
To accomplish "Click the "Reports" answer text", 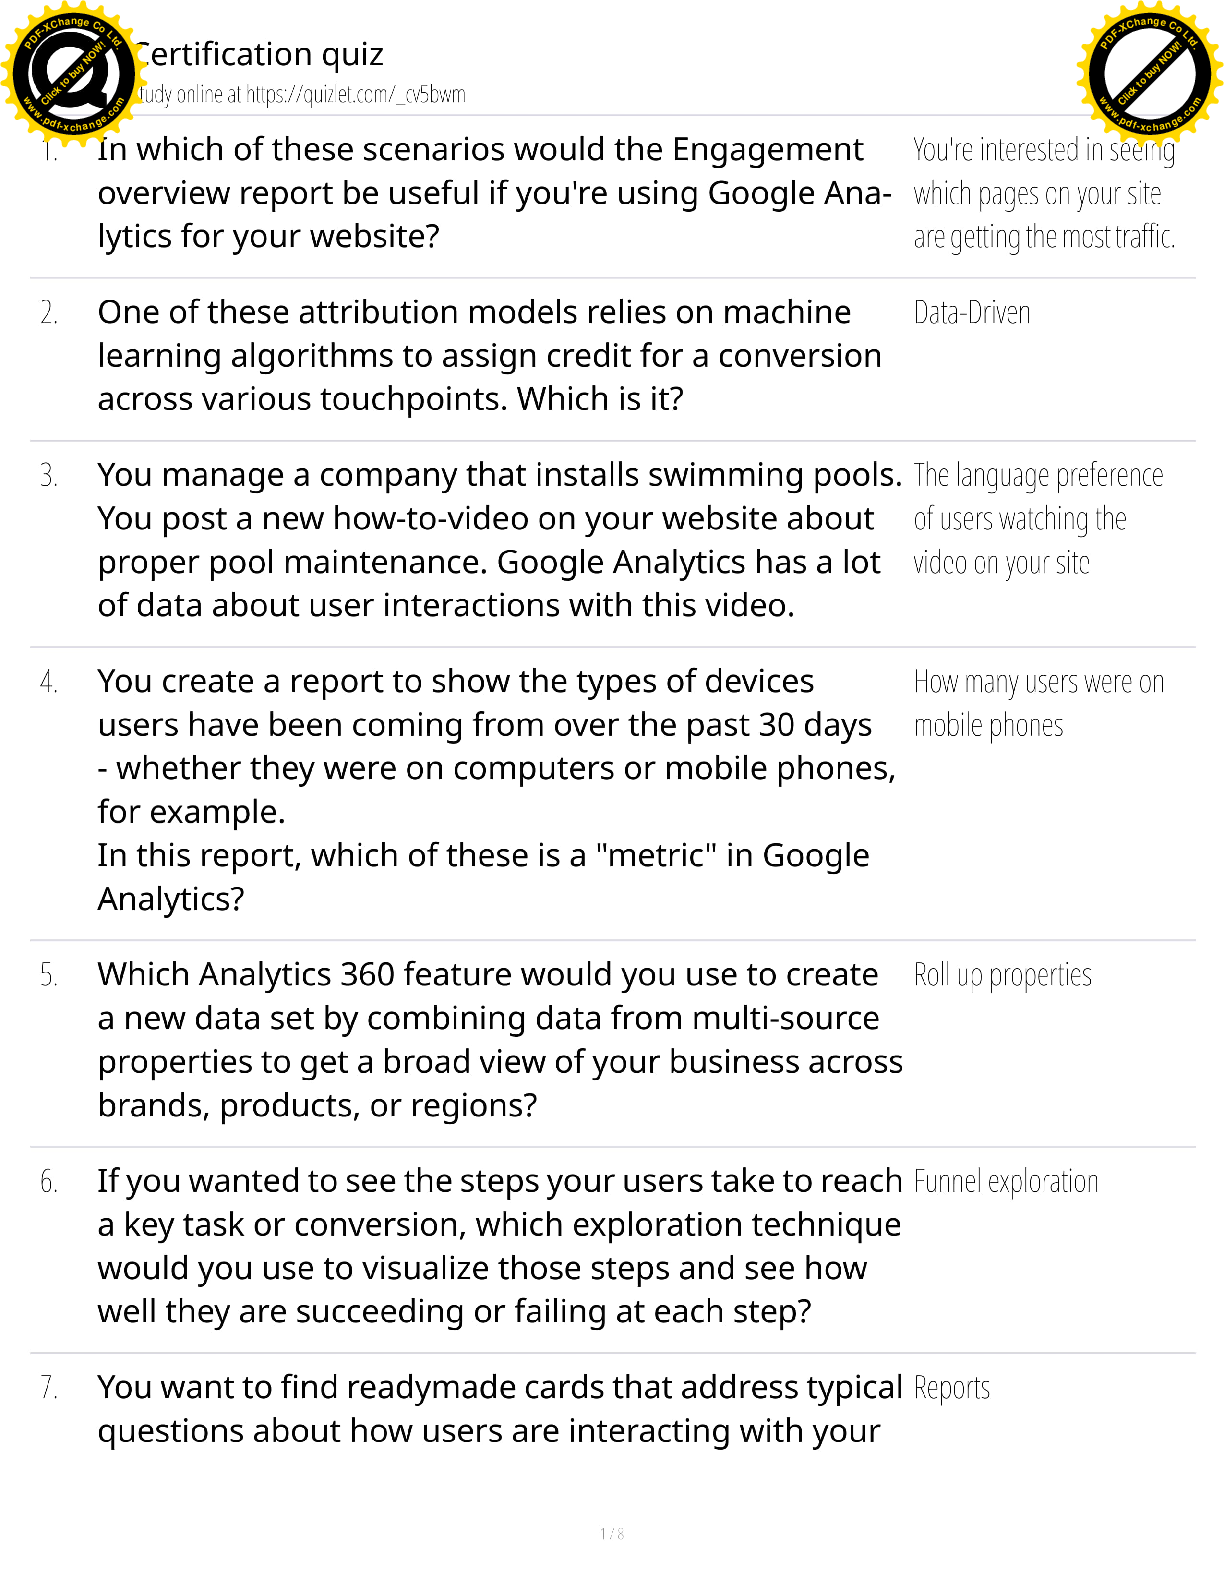I will tap(951, 1389).
